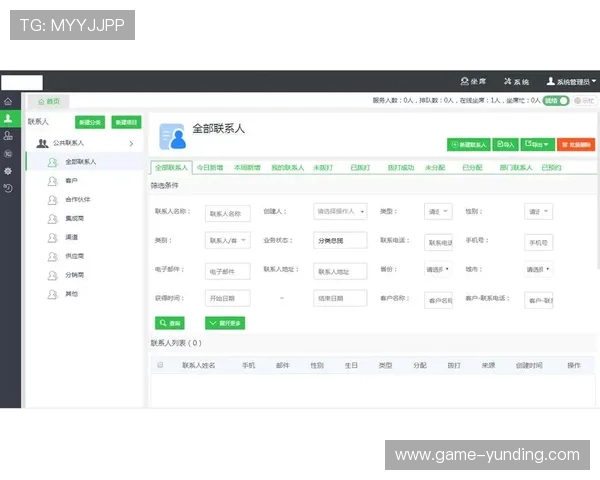This screenshot has width=600, height=480.
Task: Click the person icon beside 全部联系人 in tree
Action: 52,162
